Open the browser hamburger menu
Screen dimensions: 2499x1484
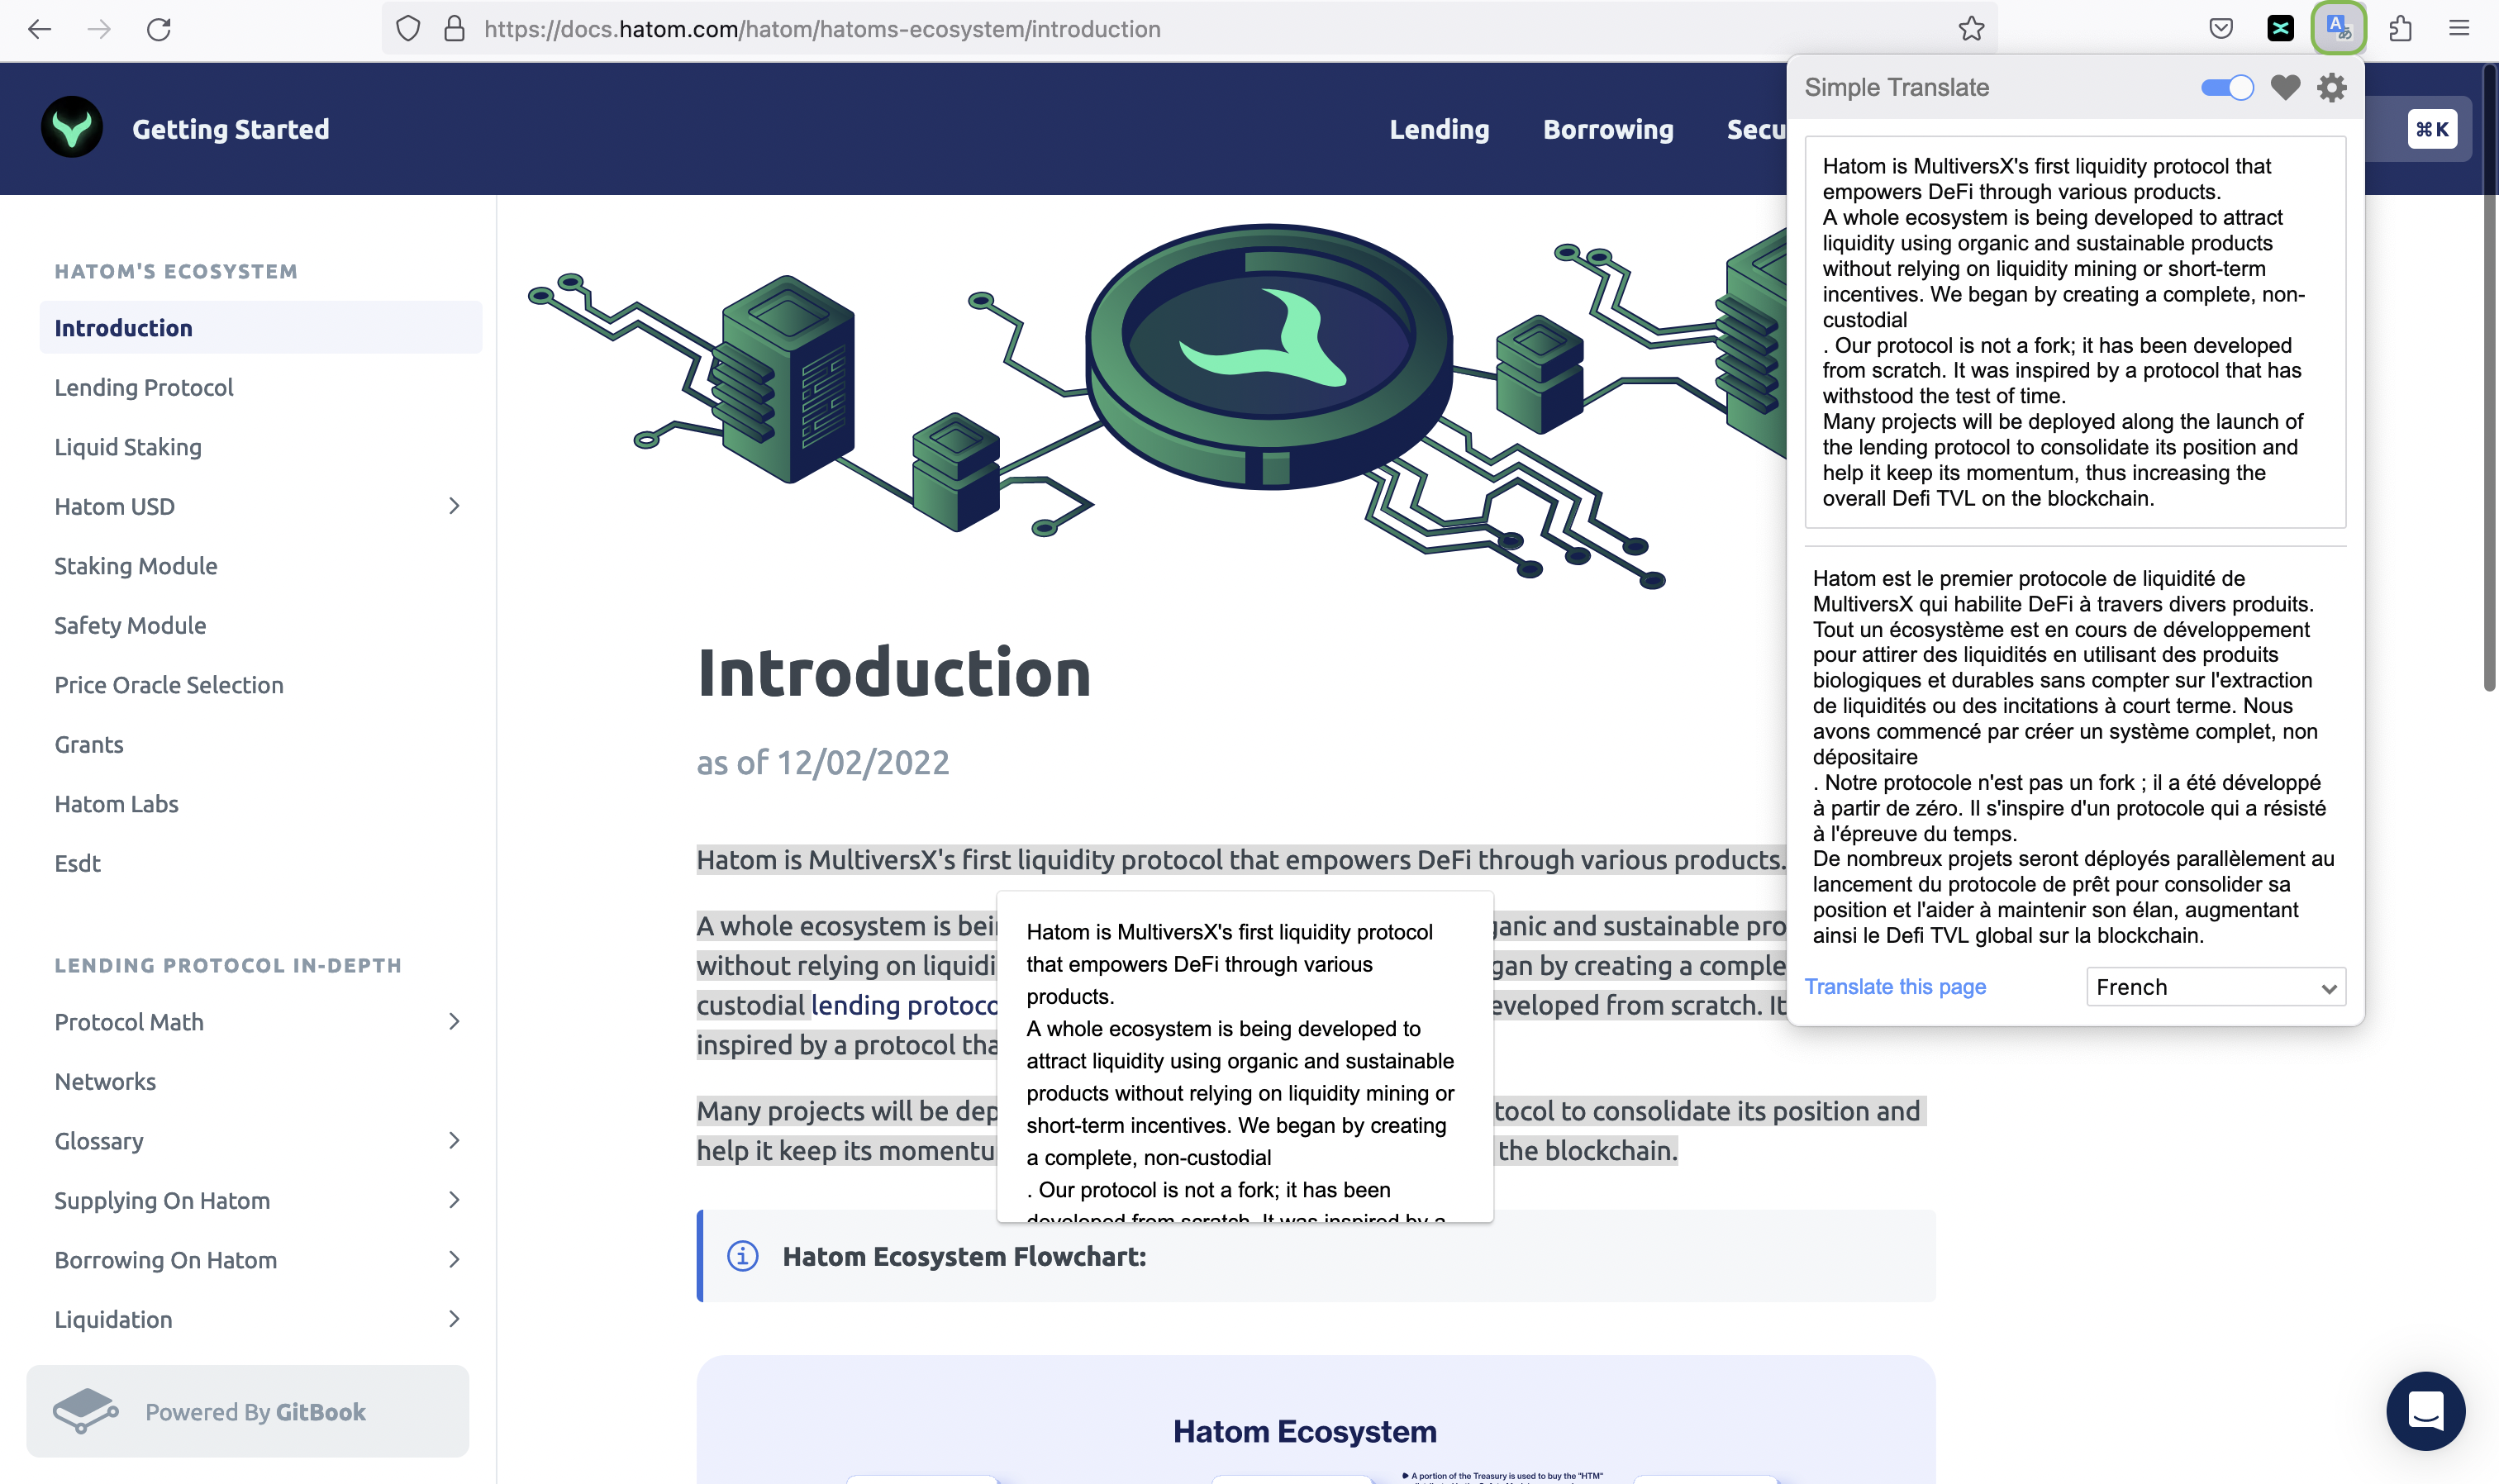2459,29
